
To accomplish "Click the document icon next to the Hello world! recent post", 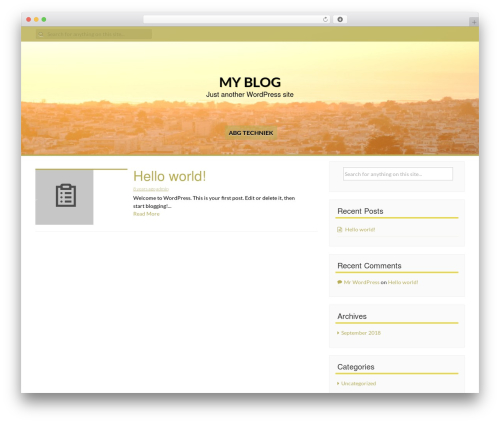I will [340, 230].
